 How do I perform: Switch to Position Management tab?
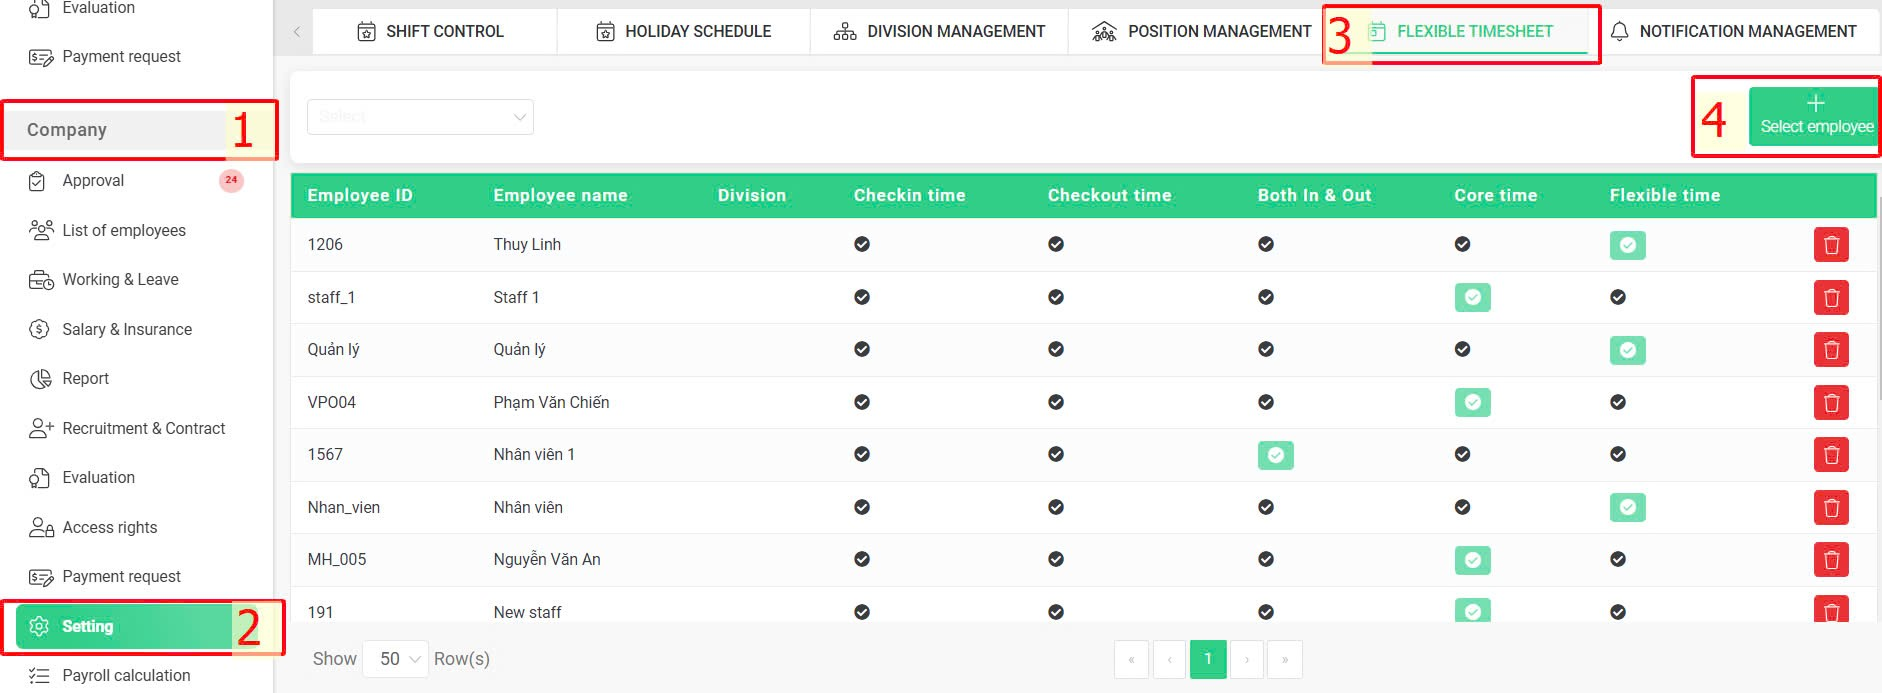1201,32
